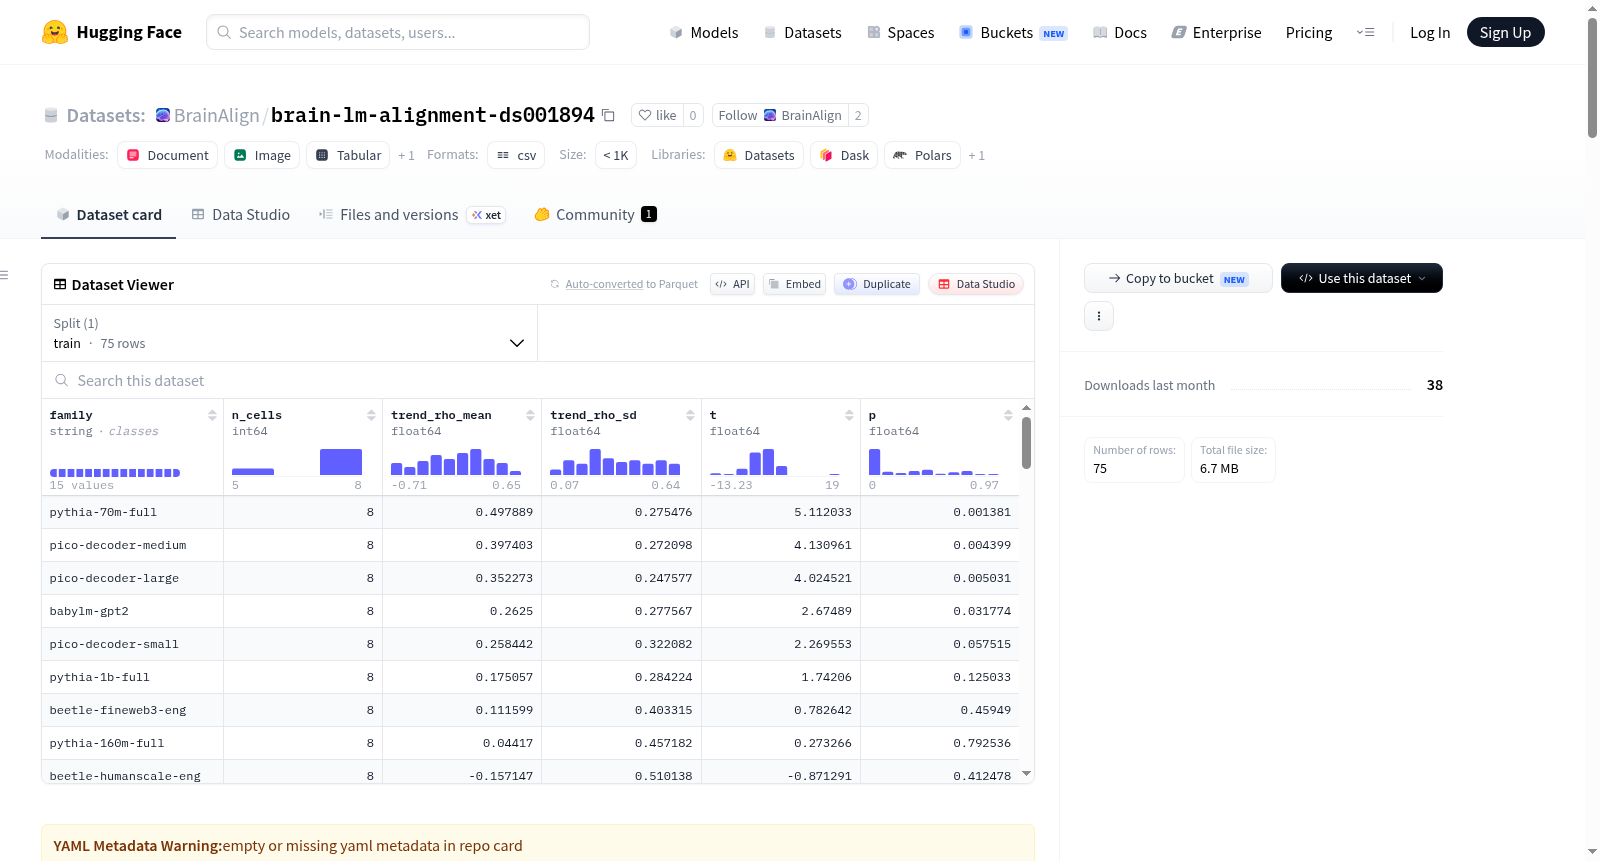
Task: Click the Embed button
Action: 794,284
